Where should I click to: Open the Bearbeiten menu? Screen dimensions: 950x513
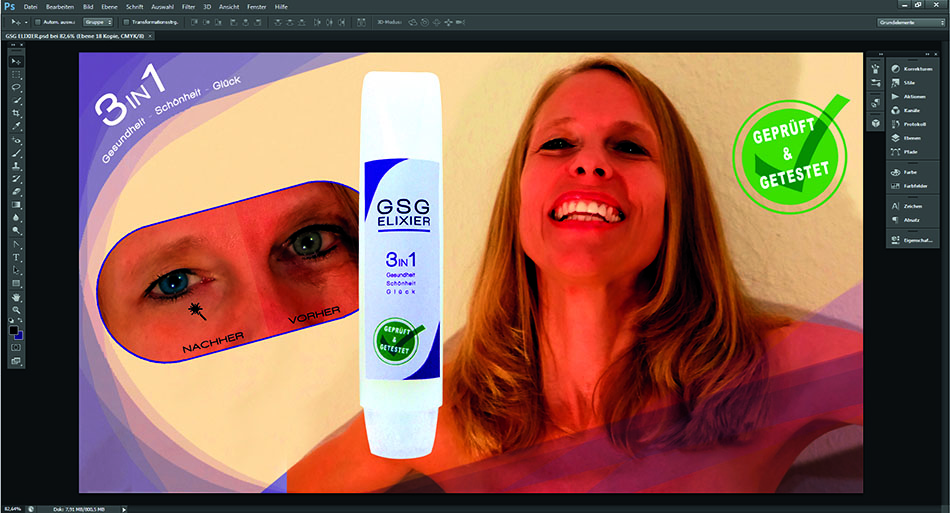[60, 7]
